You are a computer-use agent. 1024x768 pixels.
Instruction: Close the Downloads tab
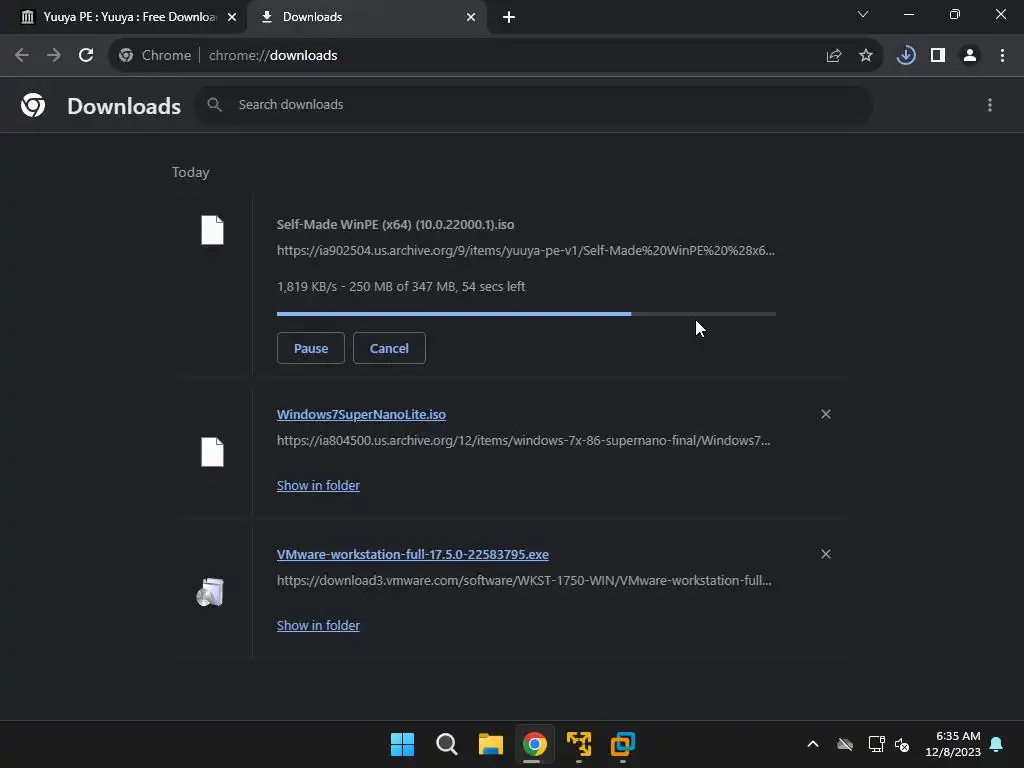[x=471, y=17]
